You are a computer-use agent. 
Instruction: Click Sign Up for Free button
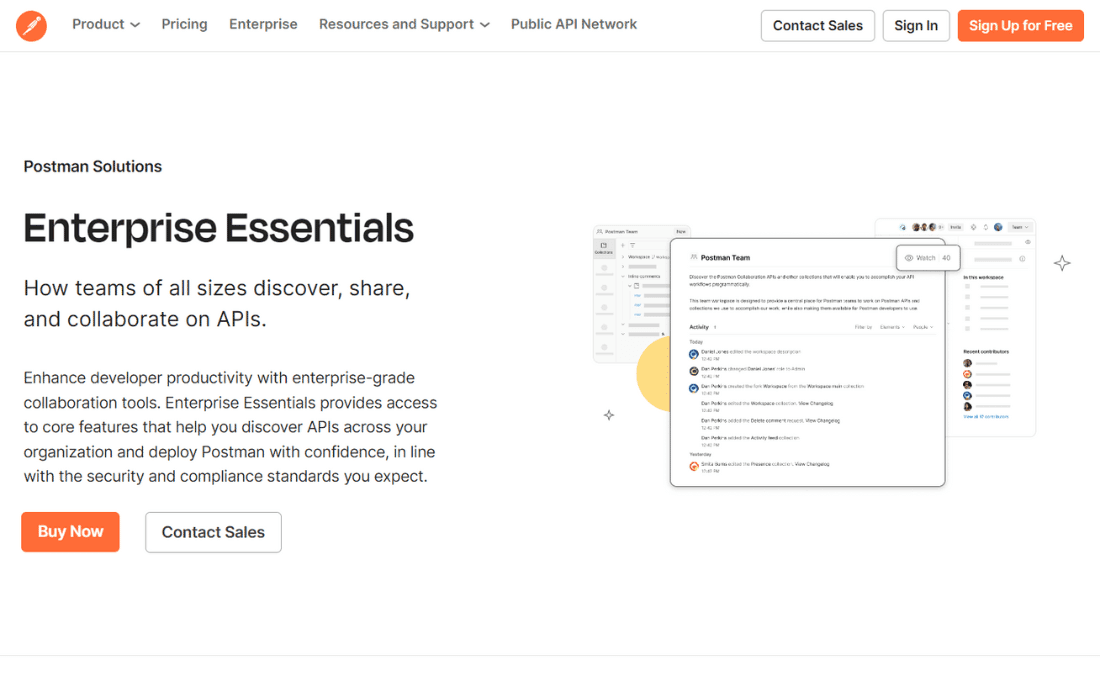[x=1020, y=26]
